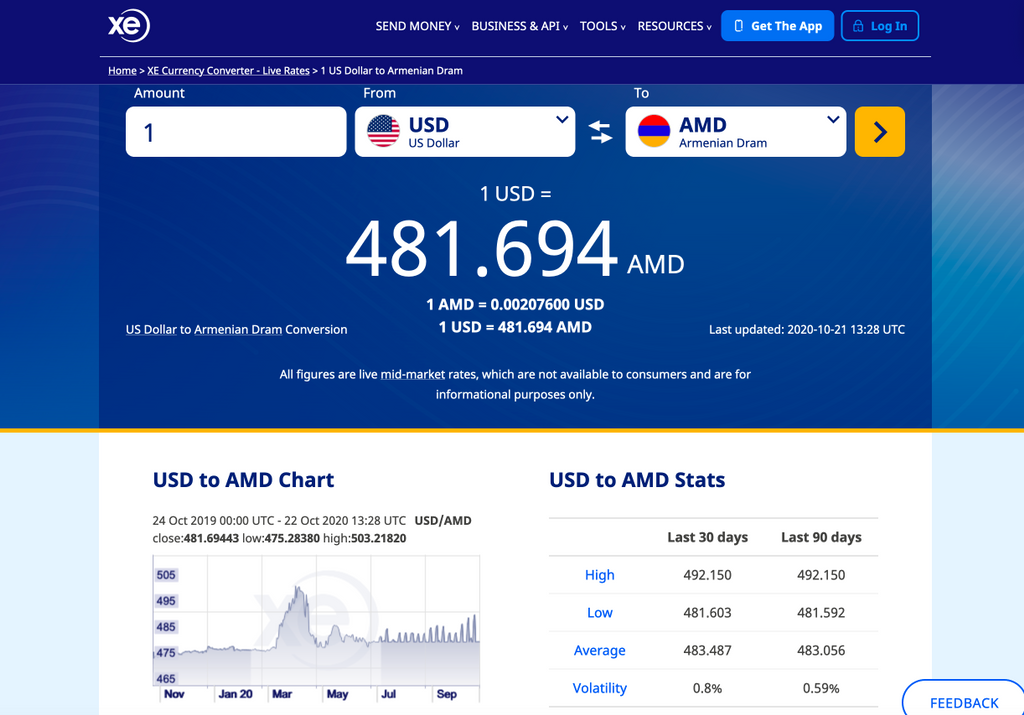Click the 1 USD = 481.694 AMD line
1024x715 pixels.
[515, 327]
